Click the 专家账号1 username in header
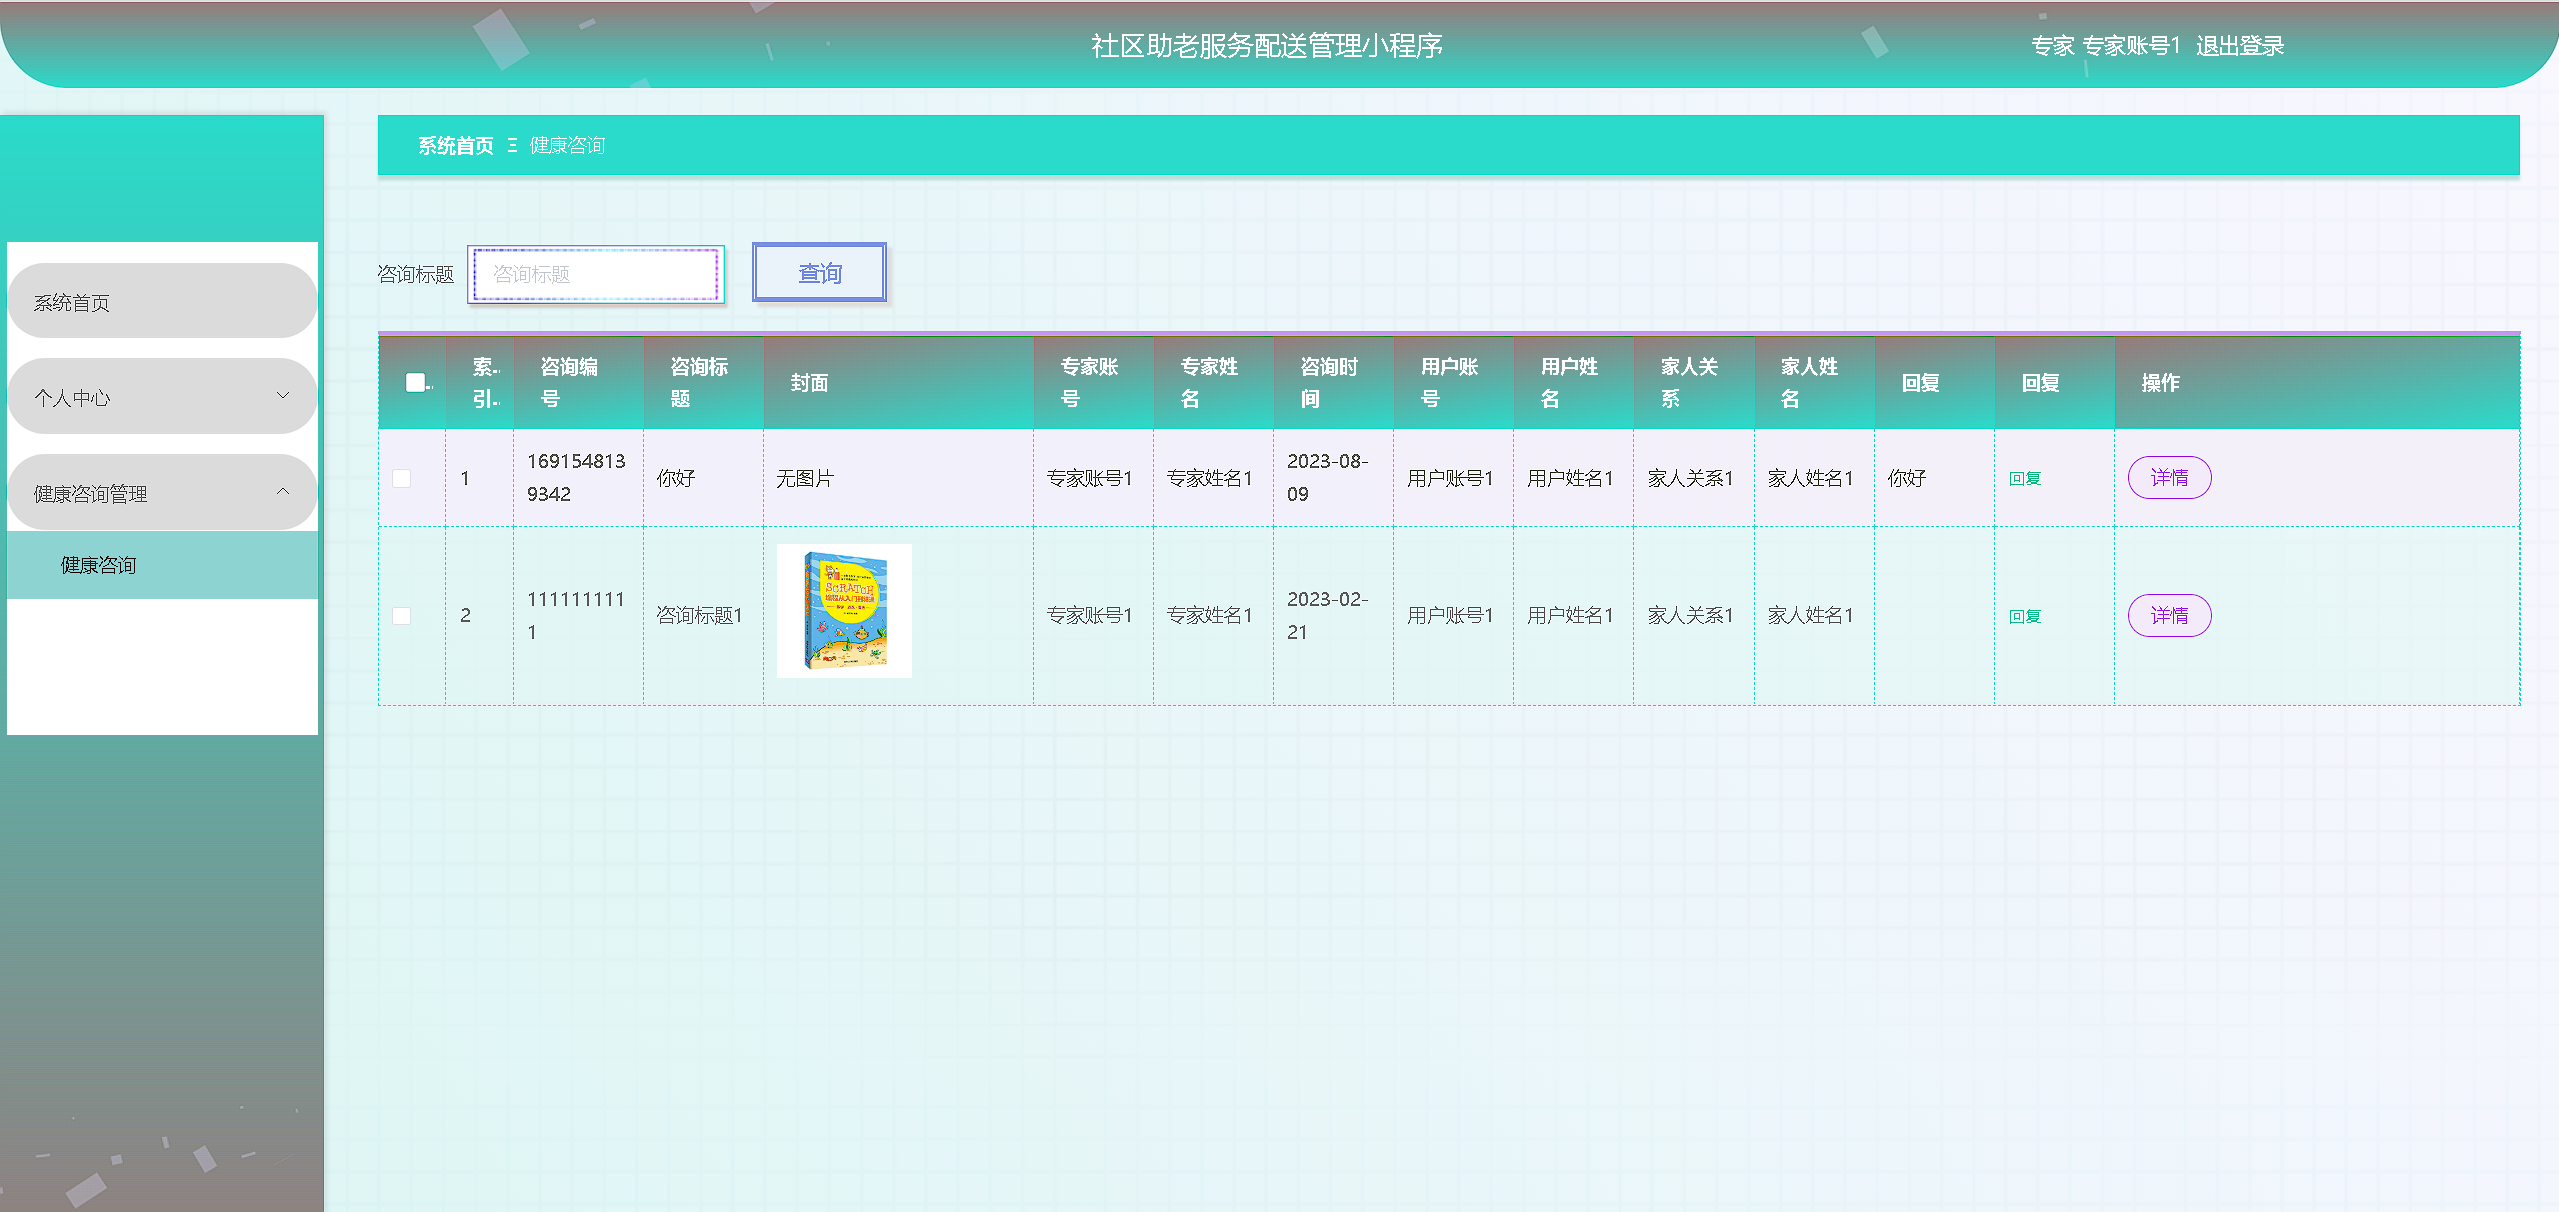2559x1212 pixels. tap(2130, 46)
